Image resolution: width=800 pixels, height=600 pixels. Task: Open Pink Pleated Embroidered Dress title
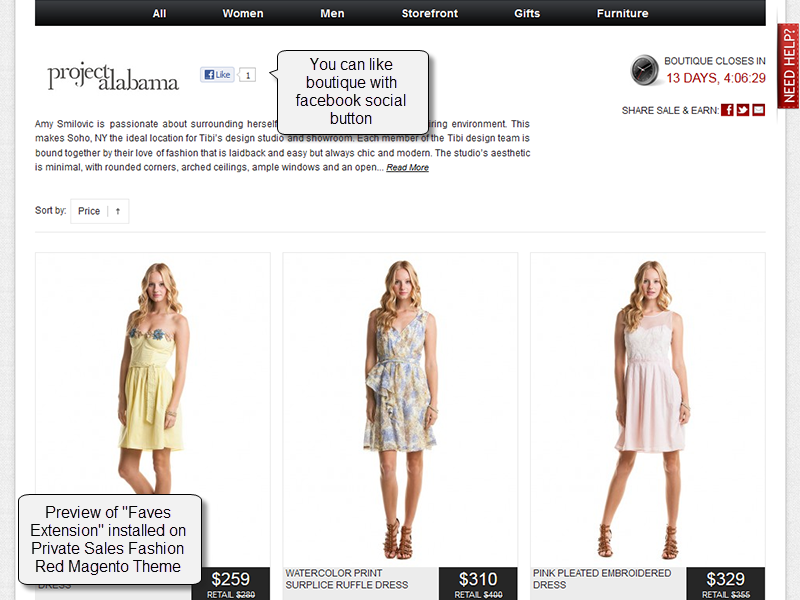[602, 579]
